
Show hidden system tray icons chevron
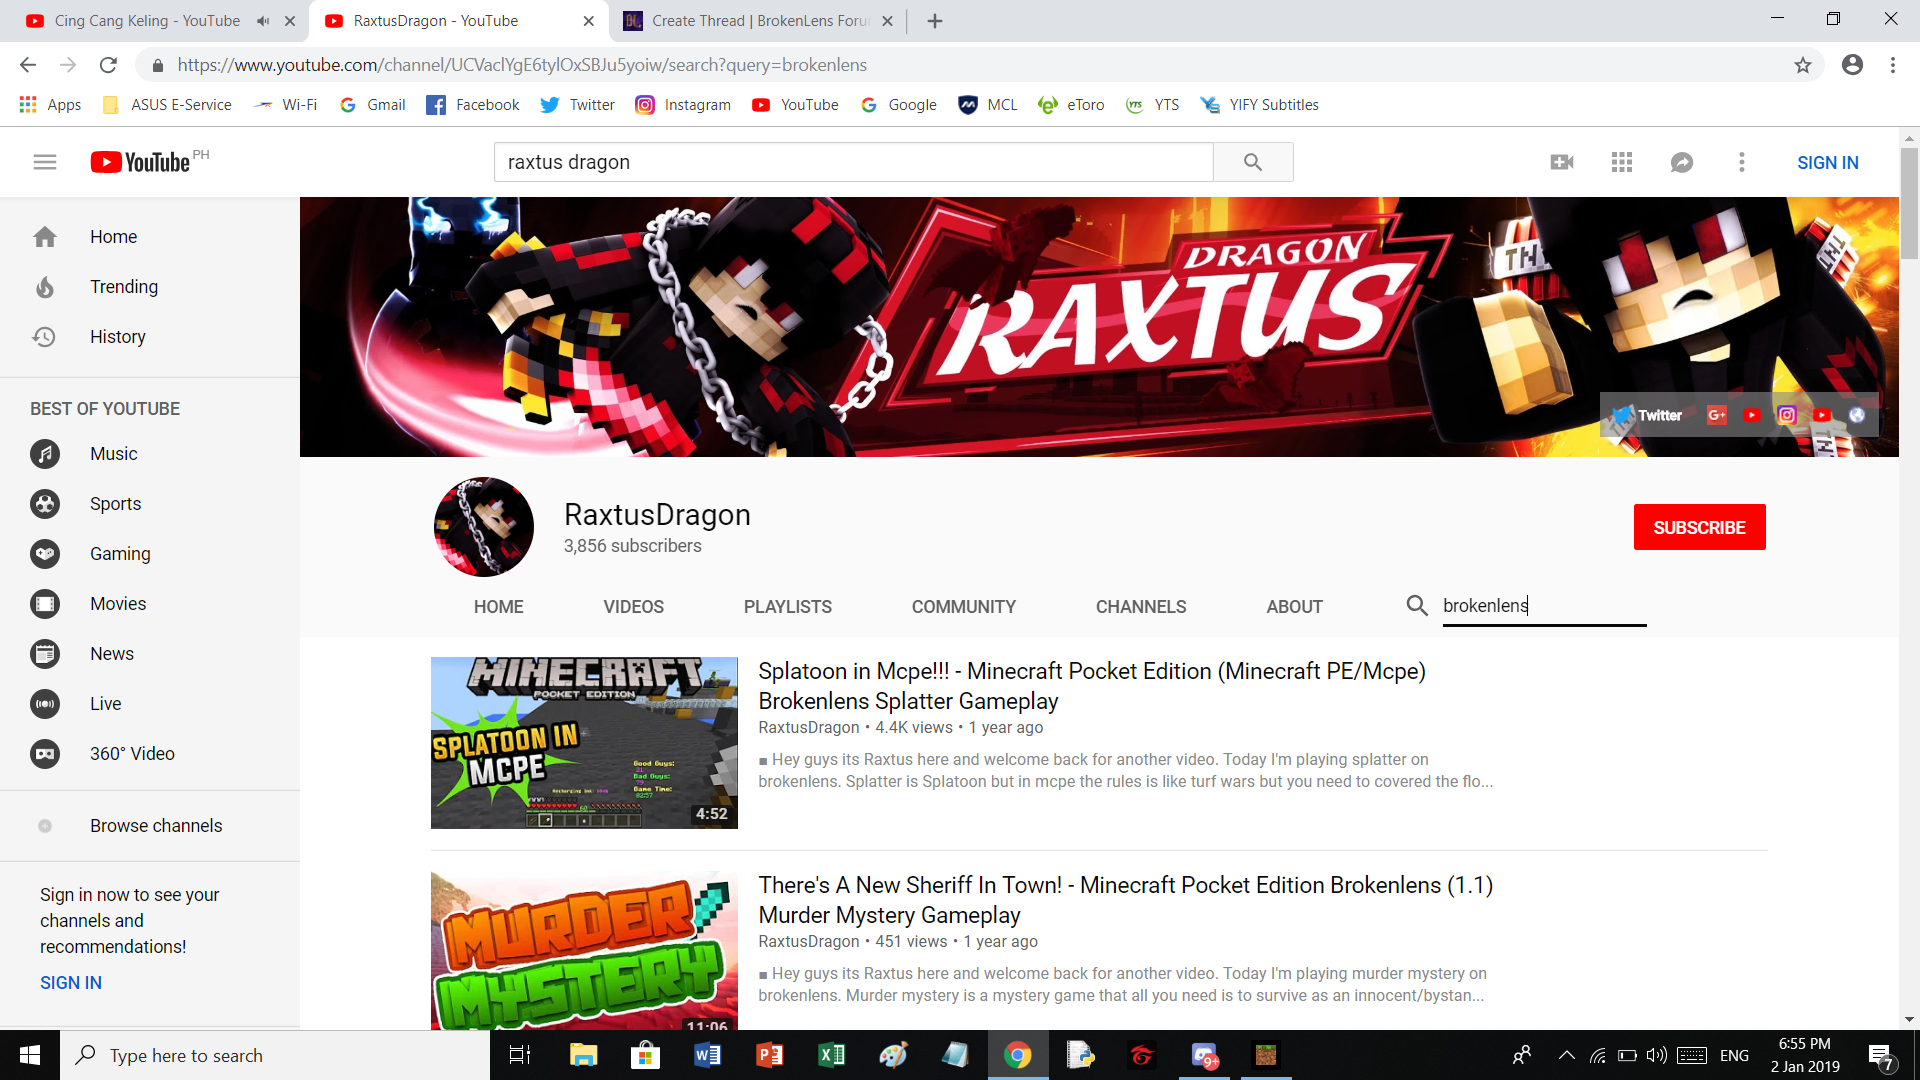tap(1567, 1055)
